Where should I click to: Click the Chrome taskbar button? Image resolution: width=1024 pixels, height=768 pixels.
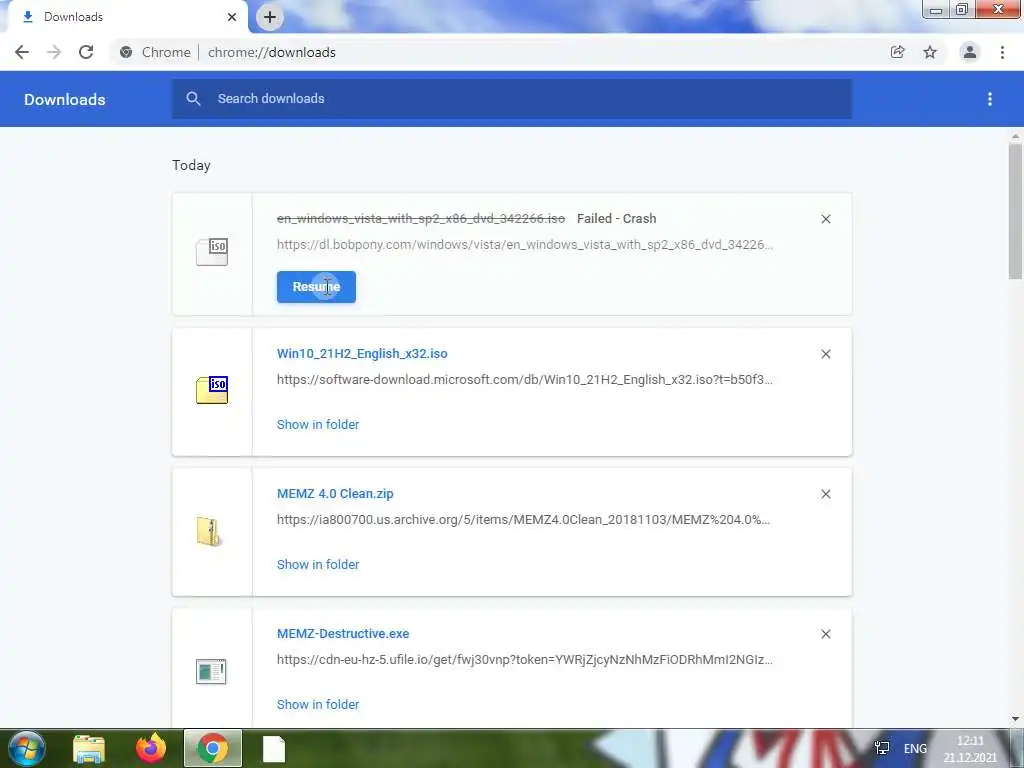(x=213, y=748)
